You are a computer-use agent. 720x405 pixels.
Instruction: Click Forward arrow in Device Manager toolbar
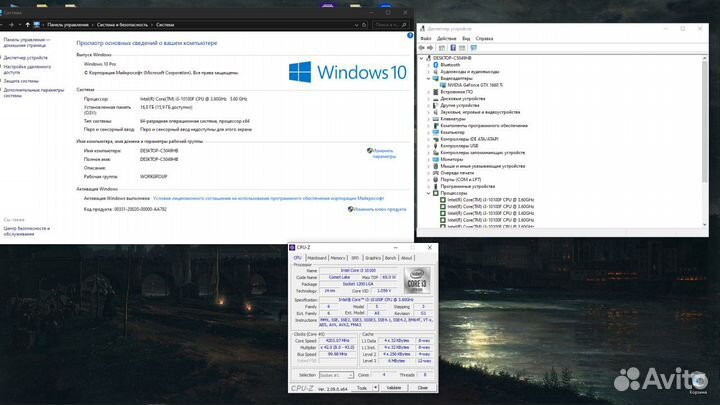pos(430,48)
